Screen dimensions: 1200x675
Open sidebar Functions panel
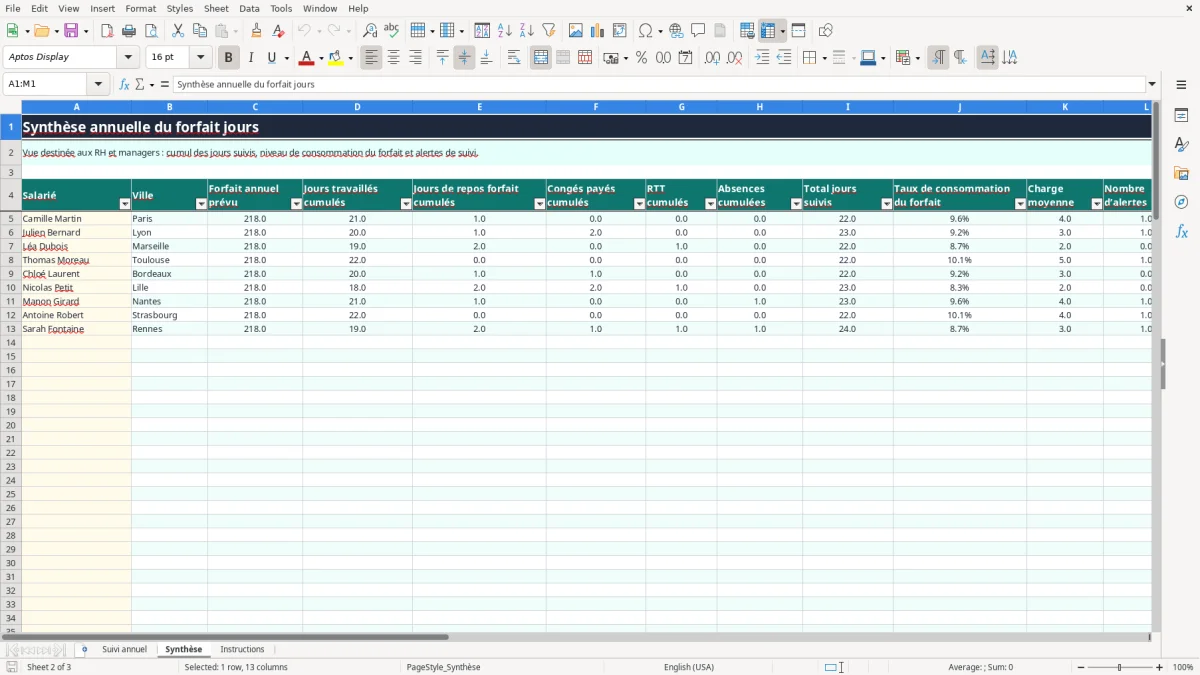coord(1181,231)
